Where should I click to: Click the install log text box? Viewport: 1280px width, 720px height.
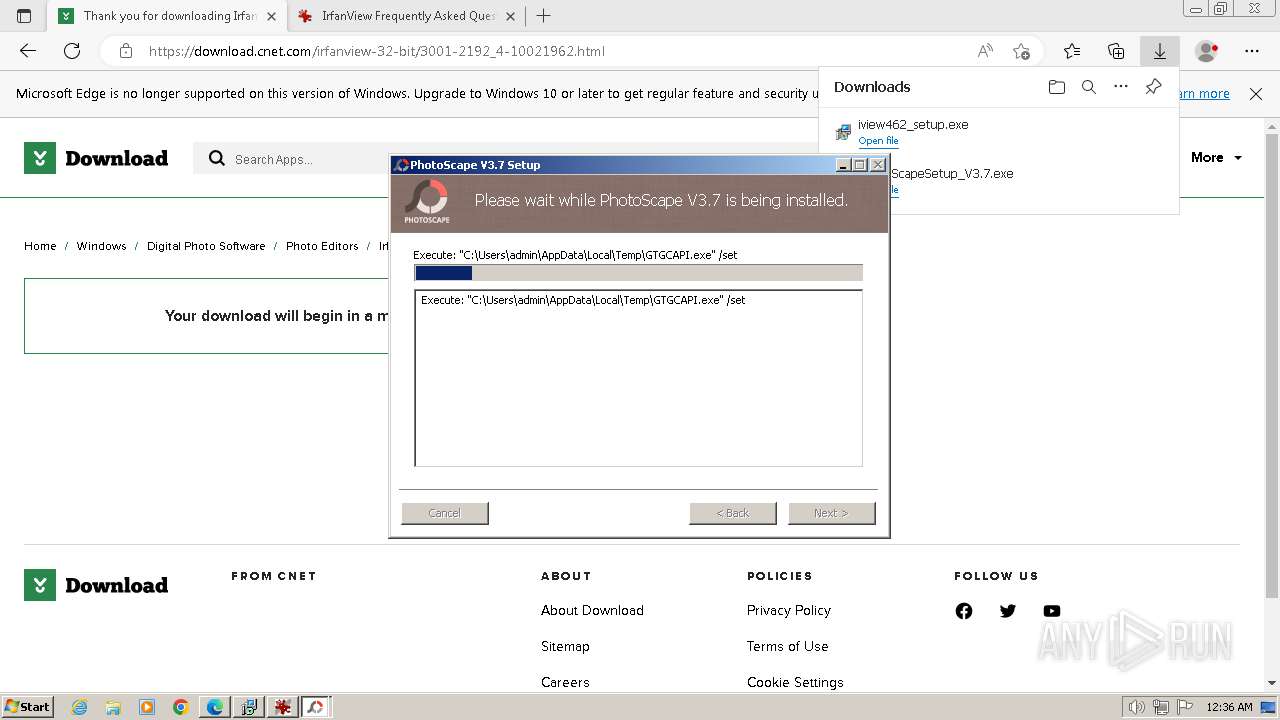point(638,378)
